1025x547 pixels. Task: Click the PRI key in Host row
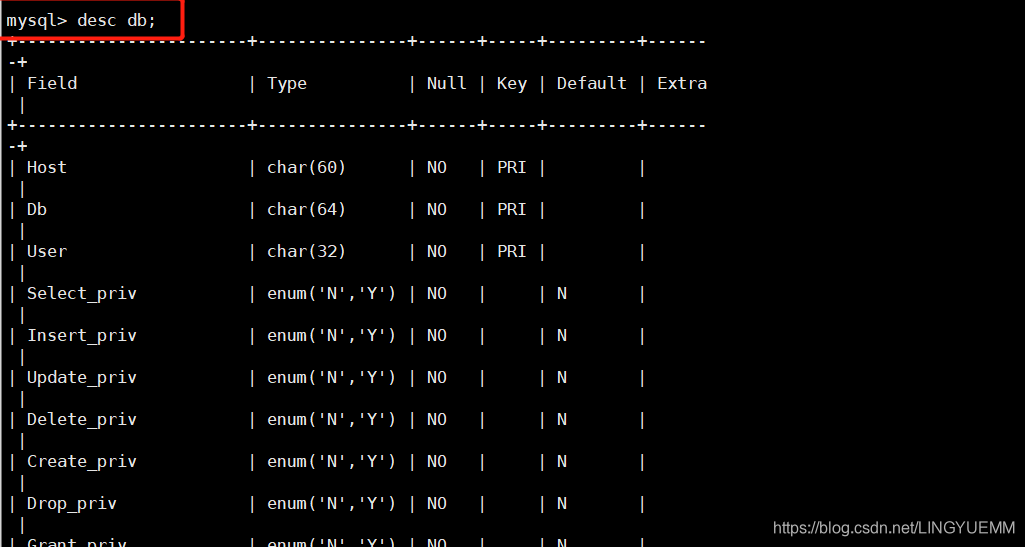(x=512, y=167)
